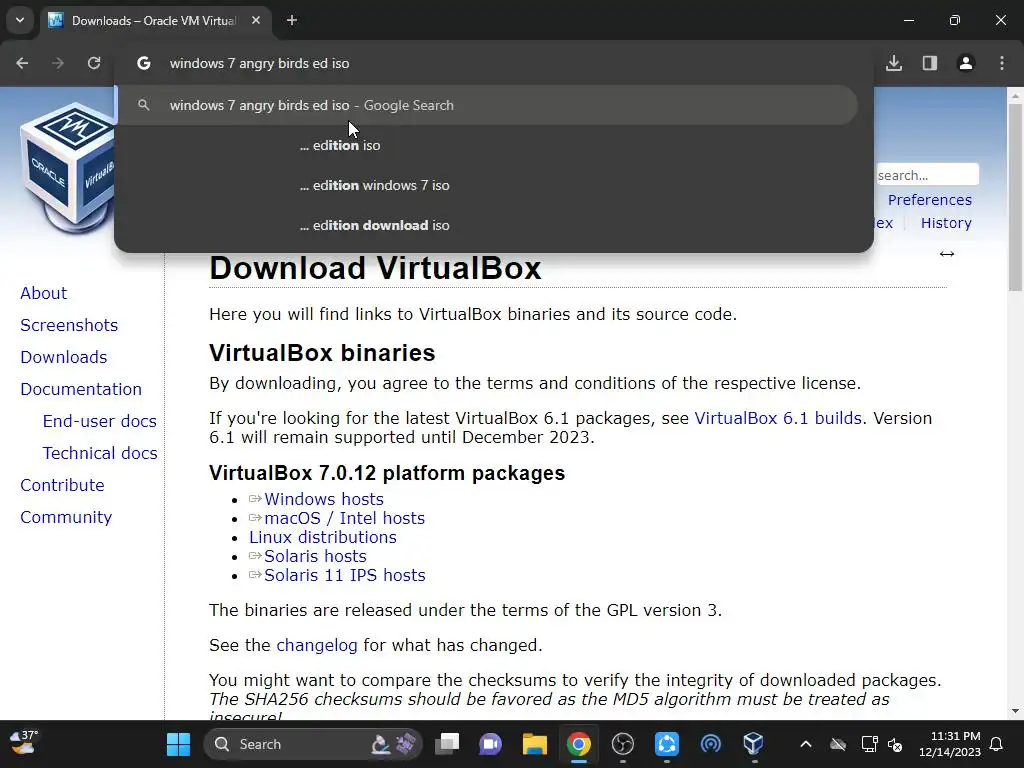The image size is (1024, 768).
Task: Open the VirtualBox 6.1 builds link
Action: tap(778, 418)
